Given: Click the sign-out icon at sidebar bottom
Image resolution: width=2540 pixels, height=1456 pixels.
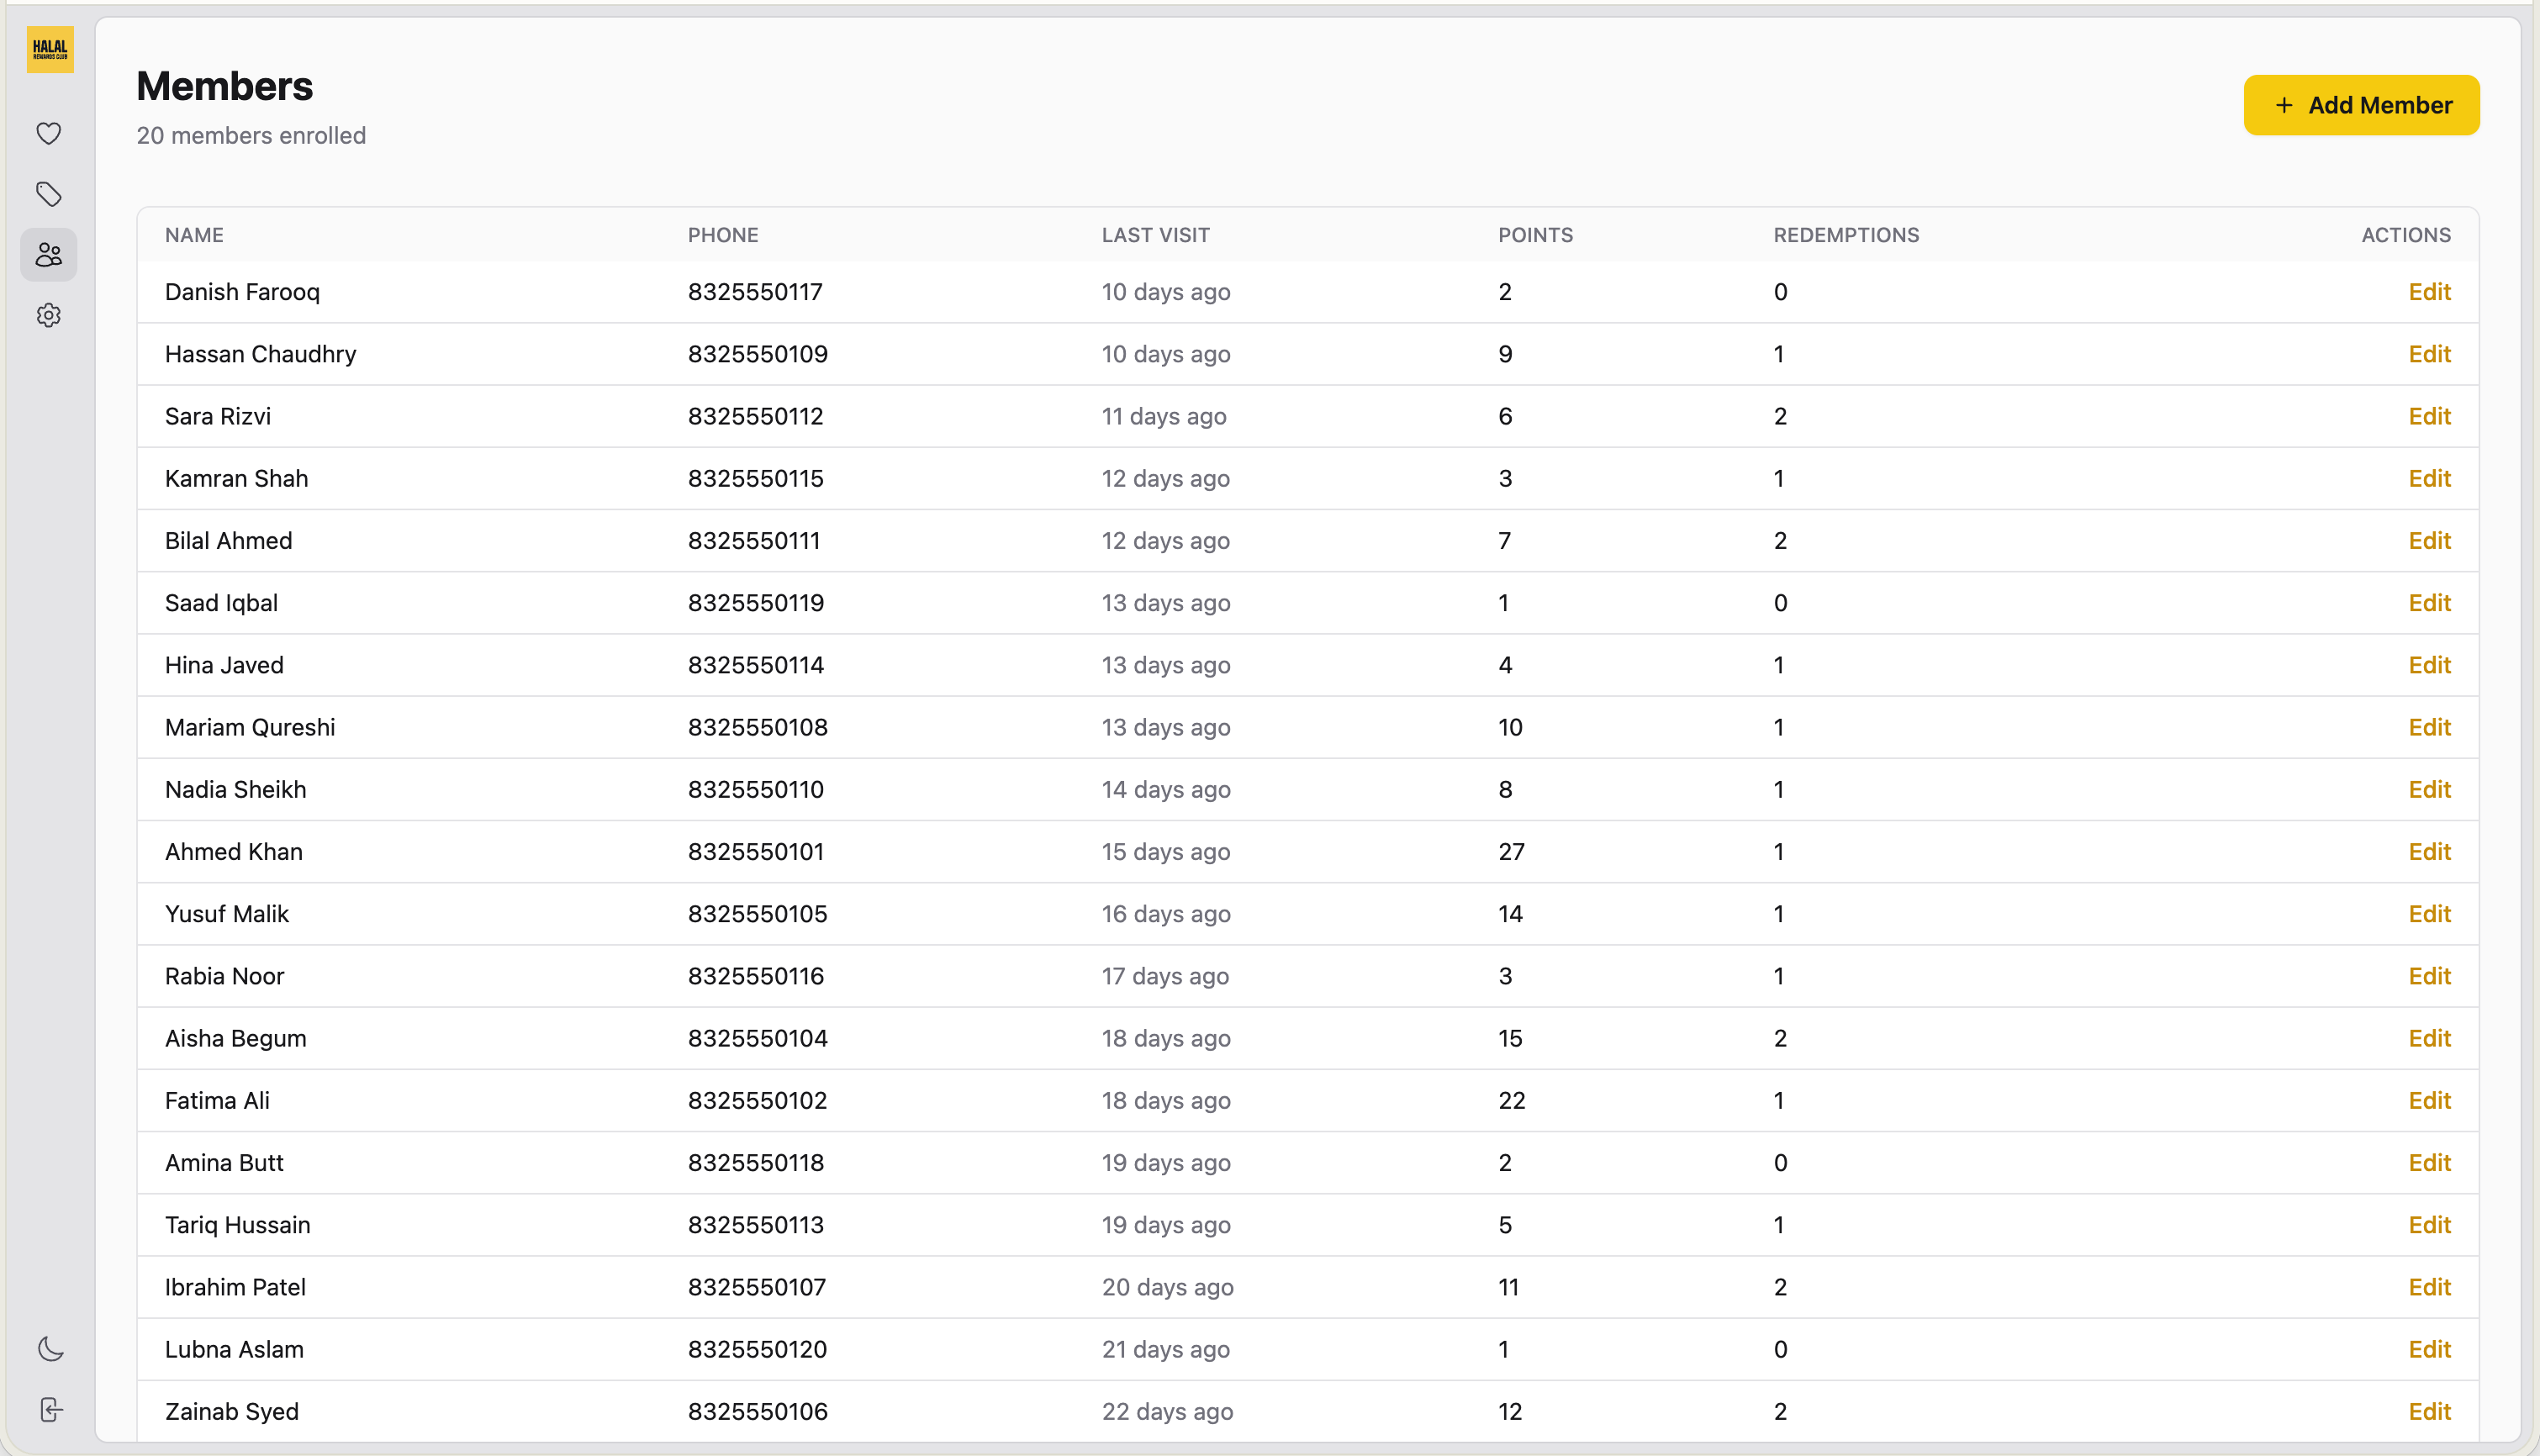Looking at the screenshot, I should (49, 1410).
